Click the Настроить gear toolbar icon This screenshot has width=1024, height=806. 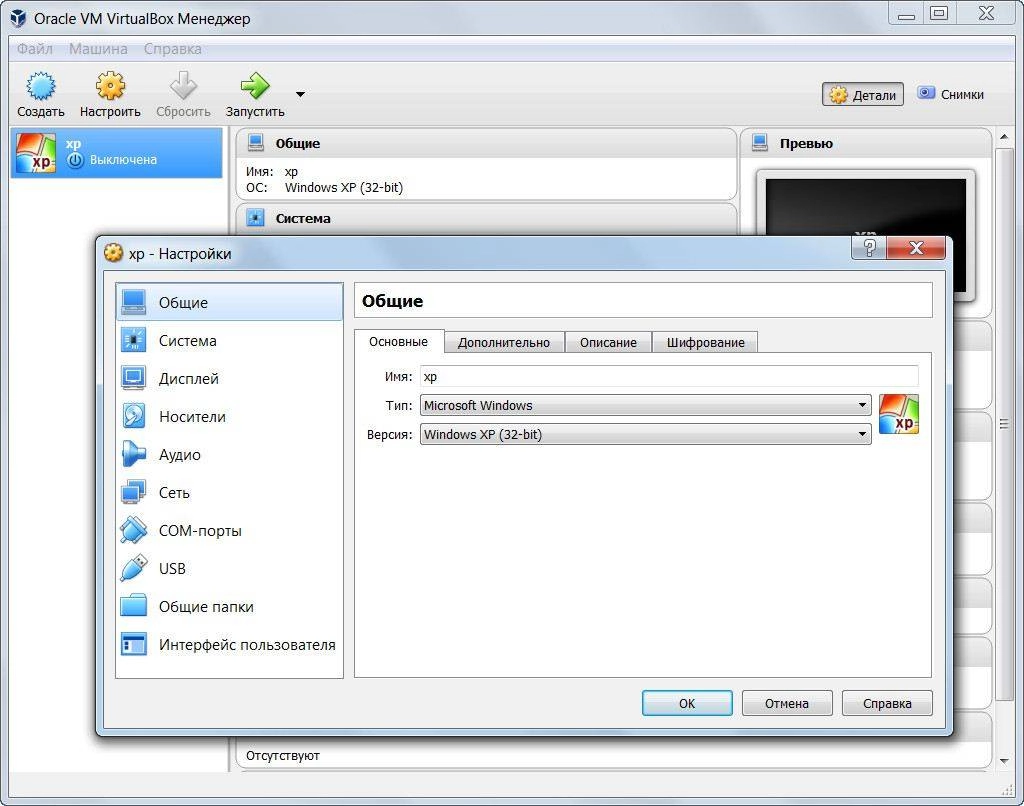(x=110, y=86)
